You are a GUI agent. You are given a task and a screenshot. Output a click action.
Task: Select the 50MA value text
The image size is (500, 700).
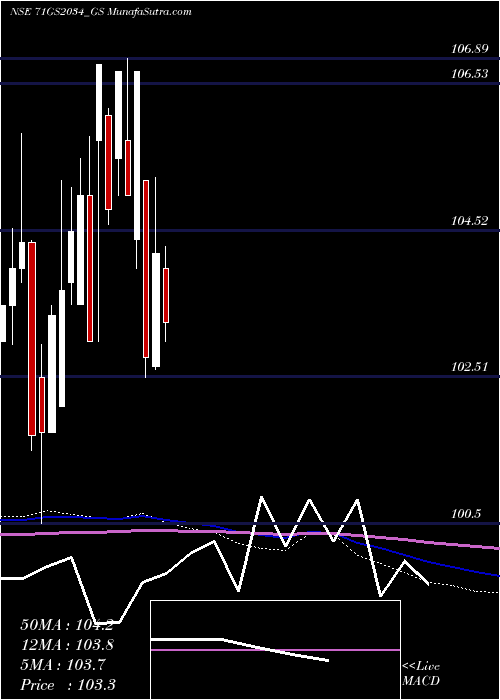(67, 625)
